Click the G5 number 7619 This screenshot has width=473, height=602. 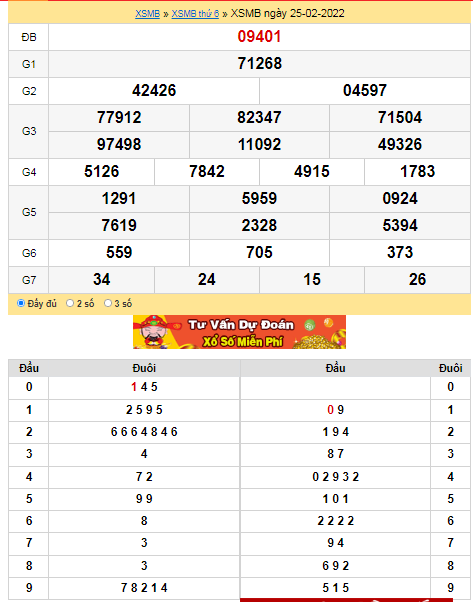(119, 225)
